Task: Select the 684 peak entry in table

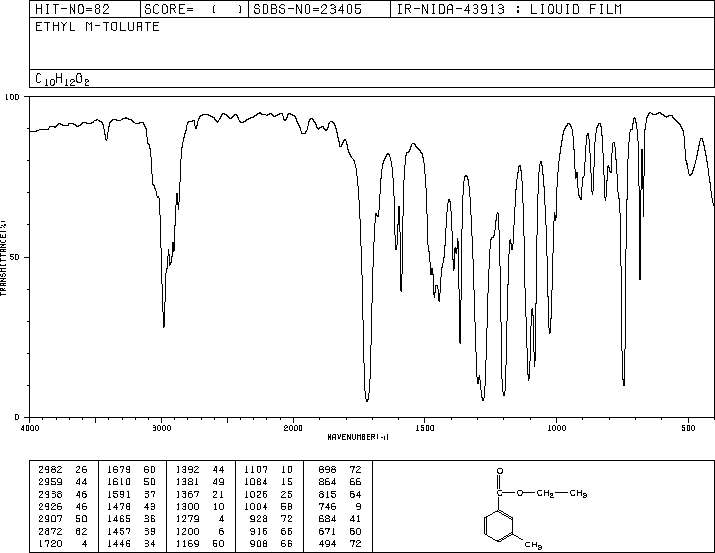Action: (327, 519)
